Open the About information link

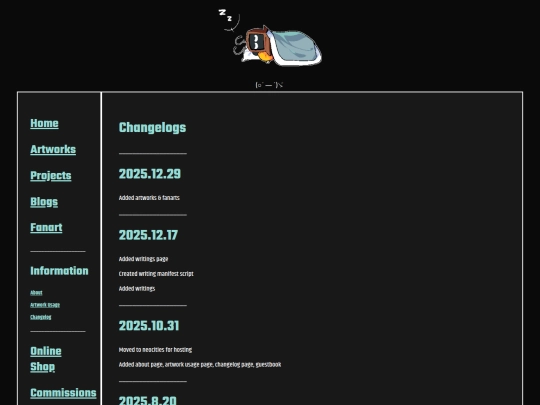(x=36, y=293)
